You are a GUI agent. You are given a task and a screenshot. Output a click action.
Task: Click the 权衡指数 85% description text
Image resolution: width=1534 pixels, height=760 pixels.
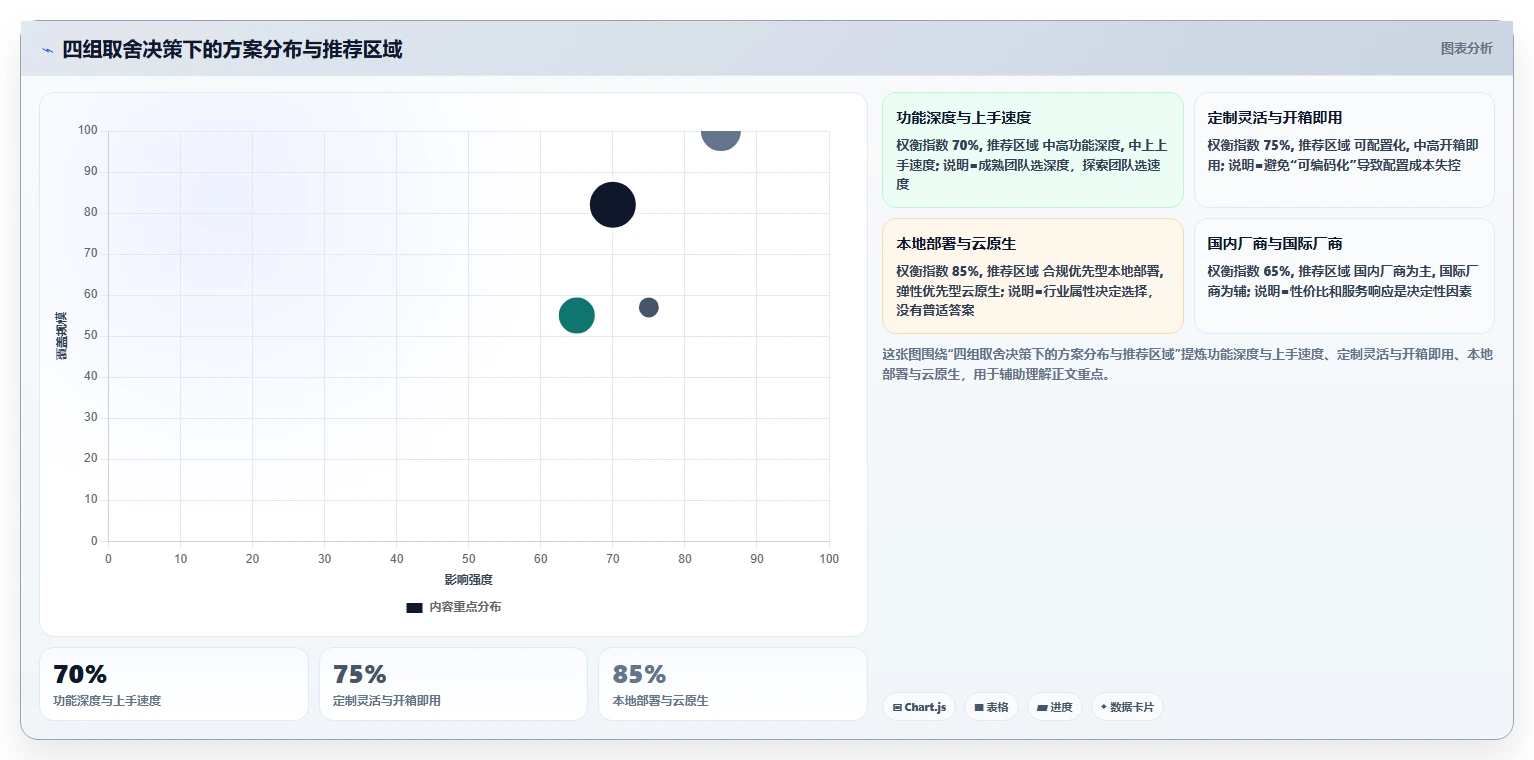click(1032, 291)
